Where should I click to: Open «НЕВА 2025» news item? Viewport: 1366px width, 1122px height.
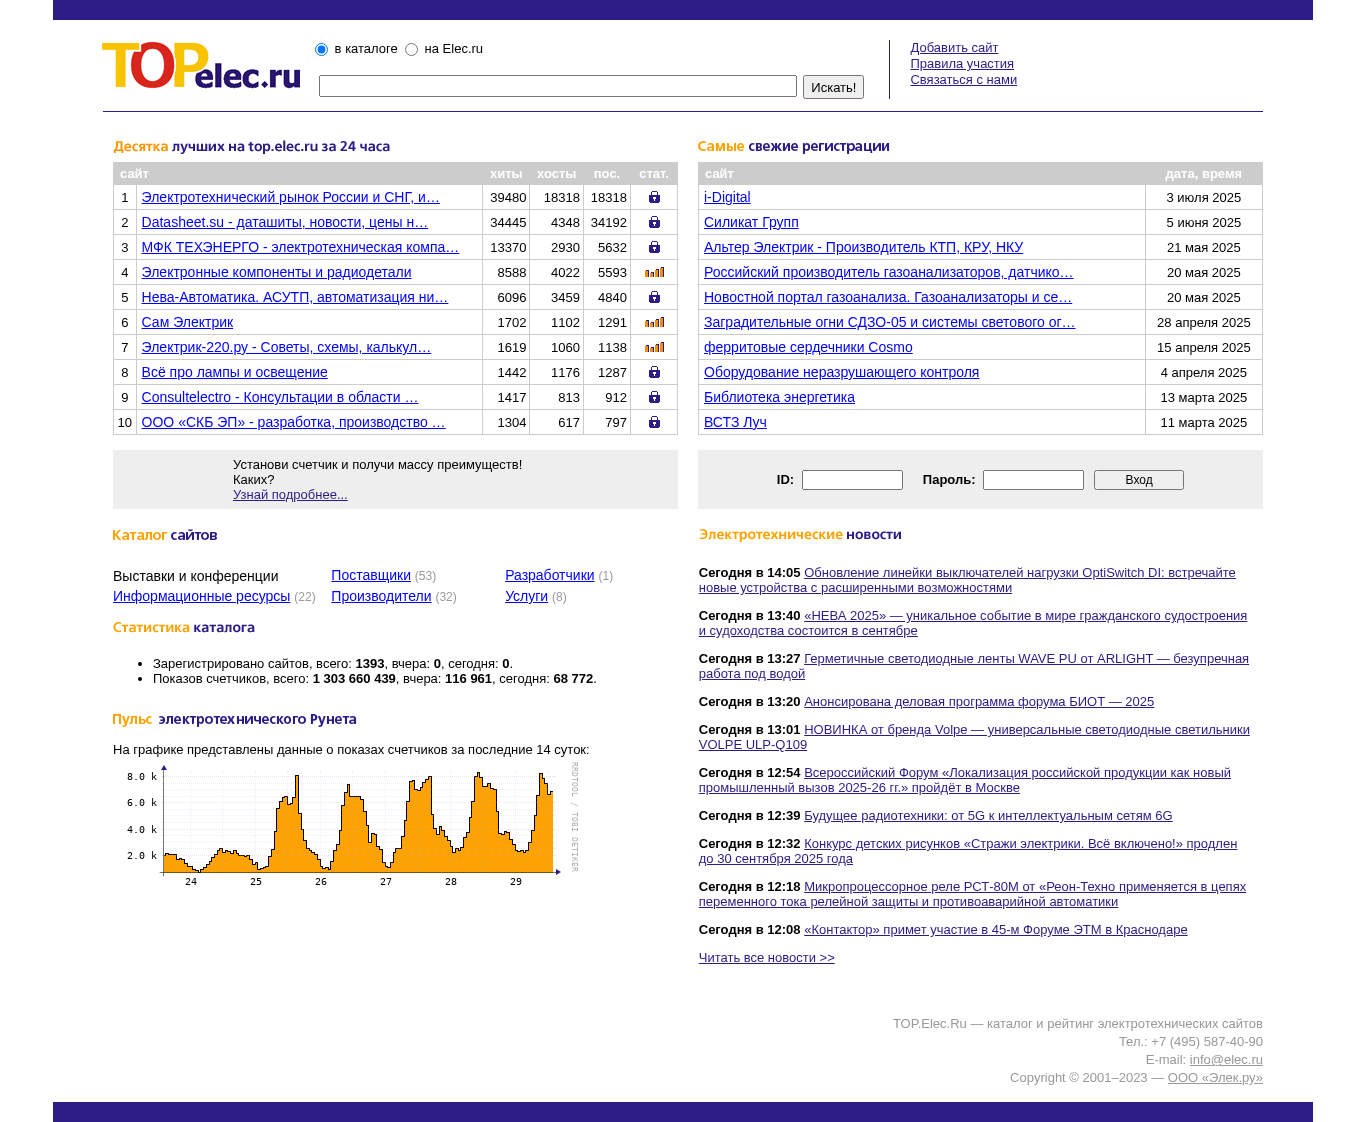click(x=973, y=623)
